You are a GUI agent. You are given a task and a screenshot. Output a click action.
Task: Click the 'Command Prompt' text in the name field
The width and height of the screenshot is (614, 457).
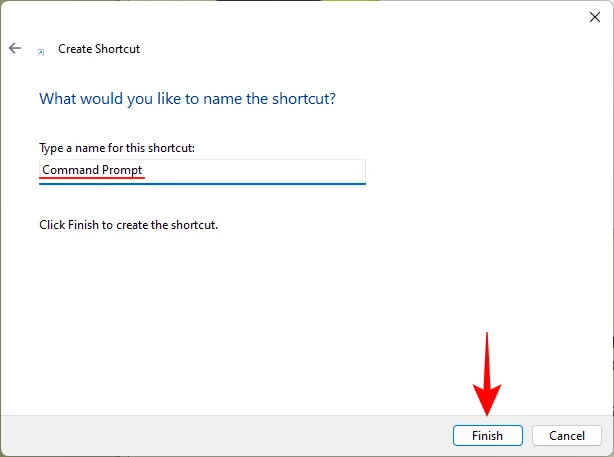[x=92, y=170]
